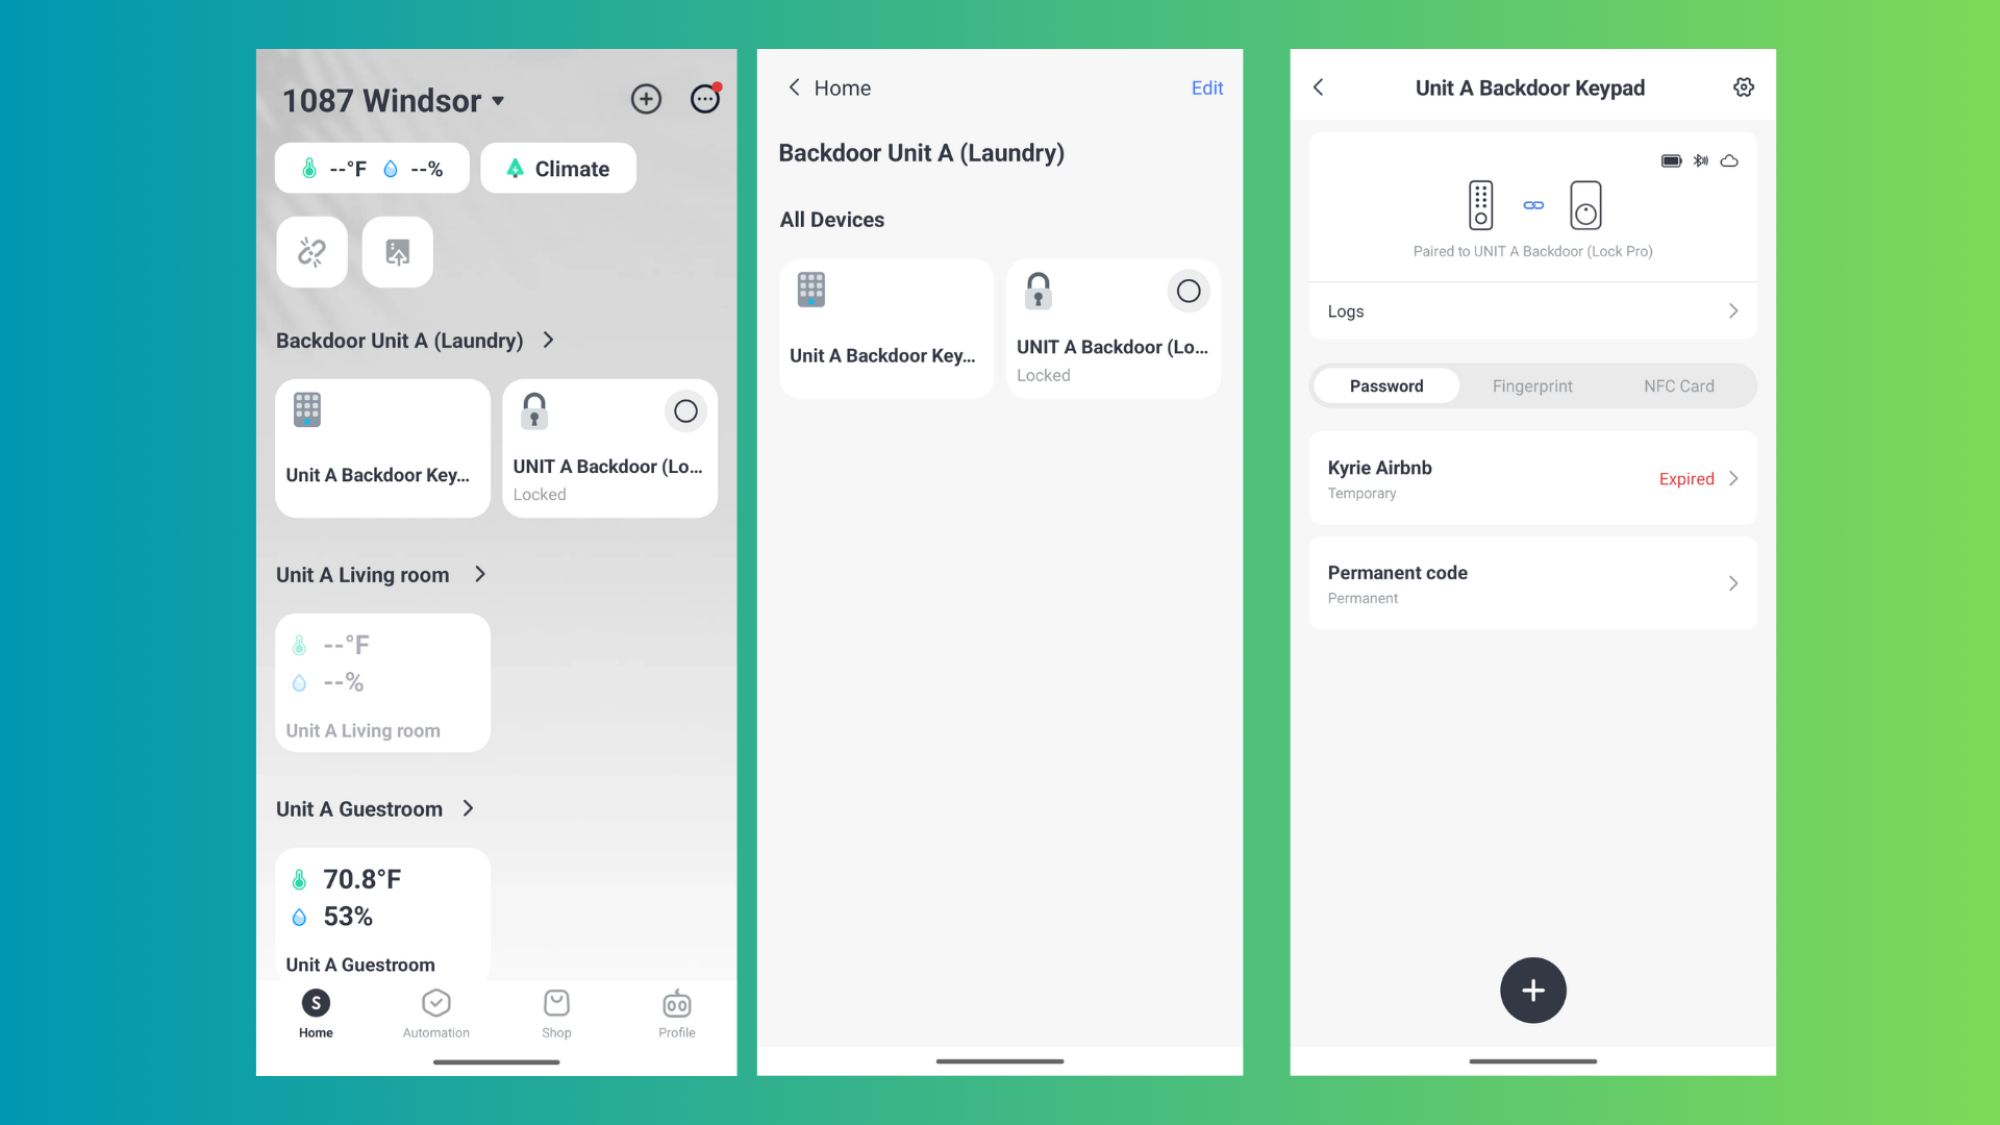The width and height of the screenshot is (2000, 1125).
Task: Tap the add new code button on keypad screen
Action: [1533, 990]
